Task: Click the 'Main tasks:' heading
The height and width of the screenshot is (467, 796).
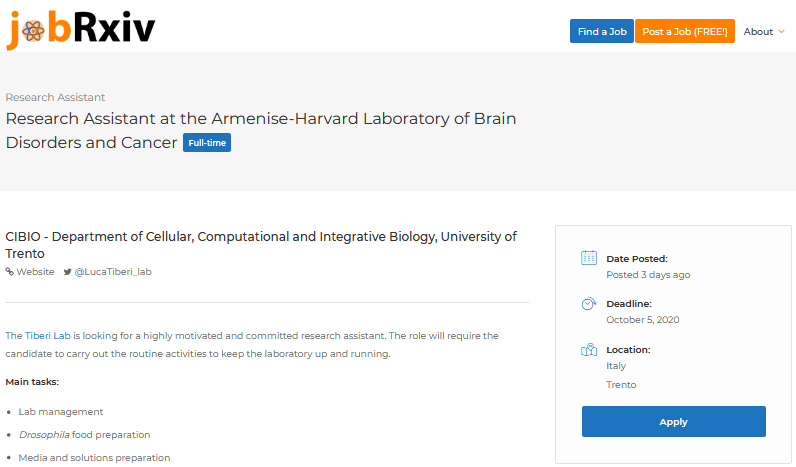Action: coord(32,382)
